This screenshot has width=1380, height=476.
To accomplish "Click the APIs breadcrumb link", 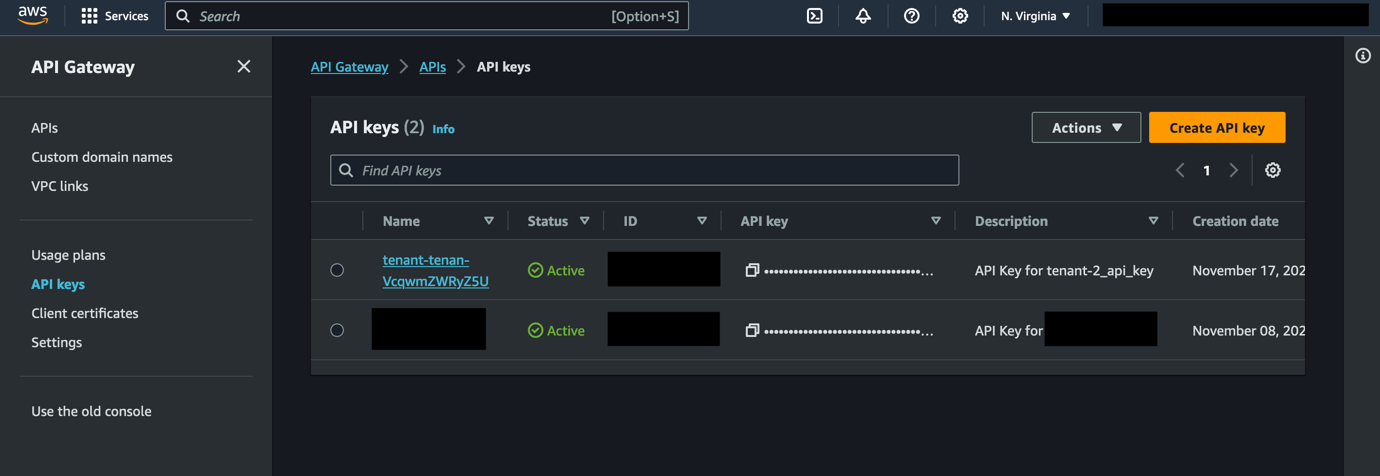I will 433,66.
